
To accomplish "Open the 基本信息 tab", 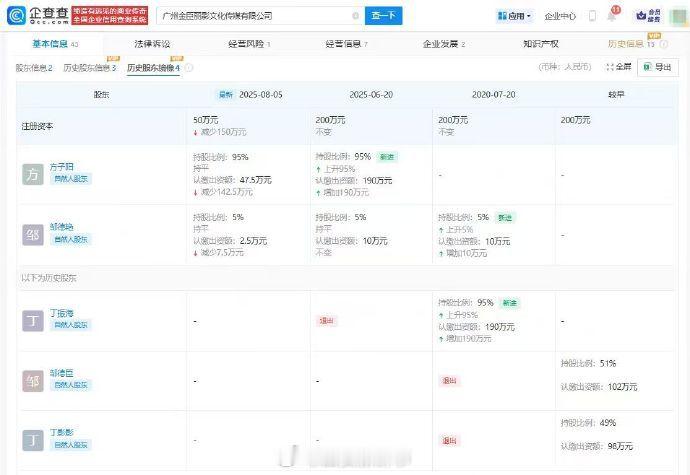I will click(55, 44).
